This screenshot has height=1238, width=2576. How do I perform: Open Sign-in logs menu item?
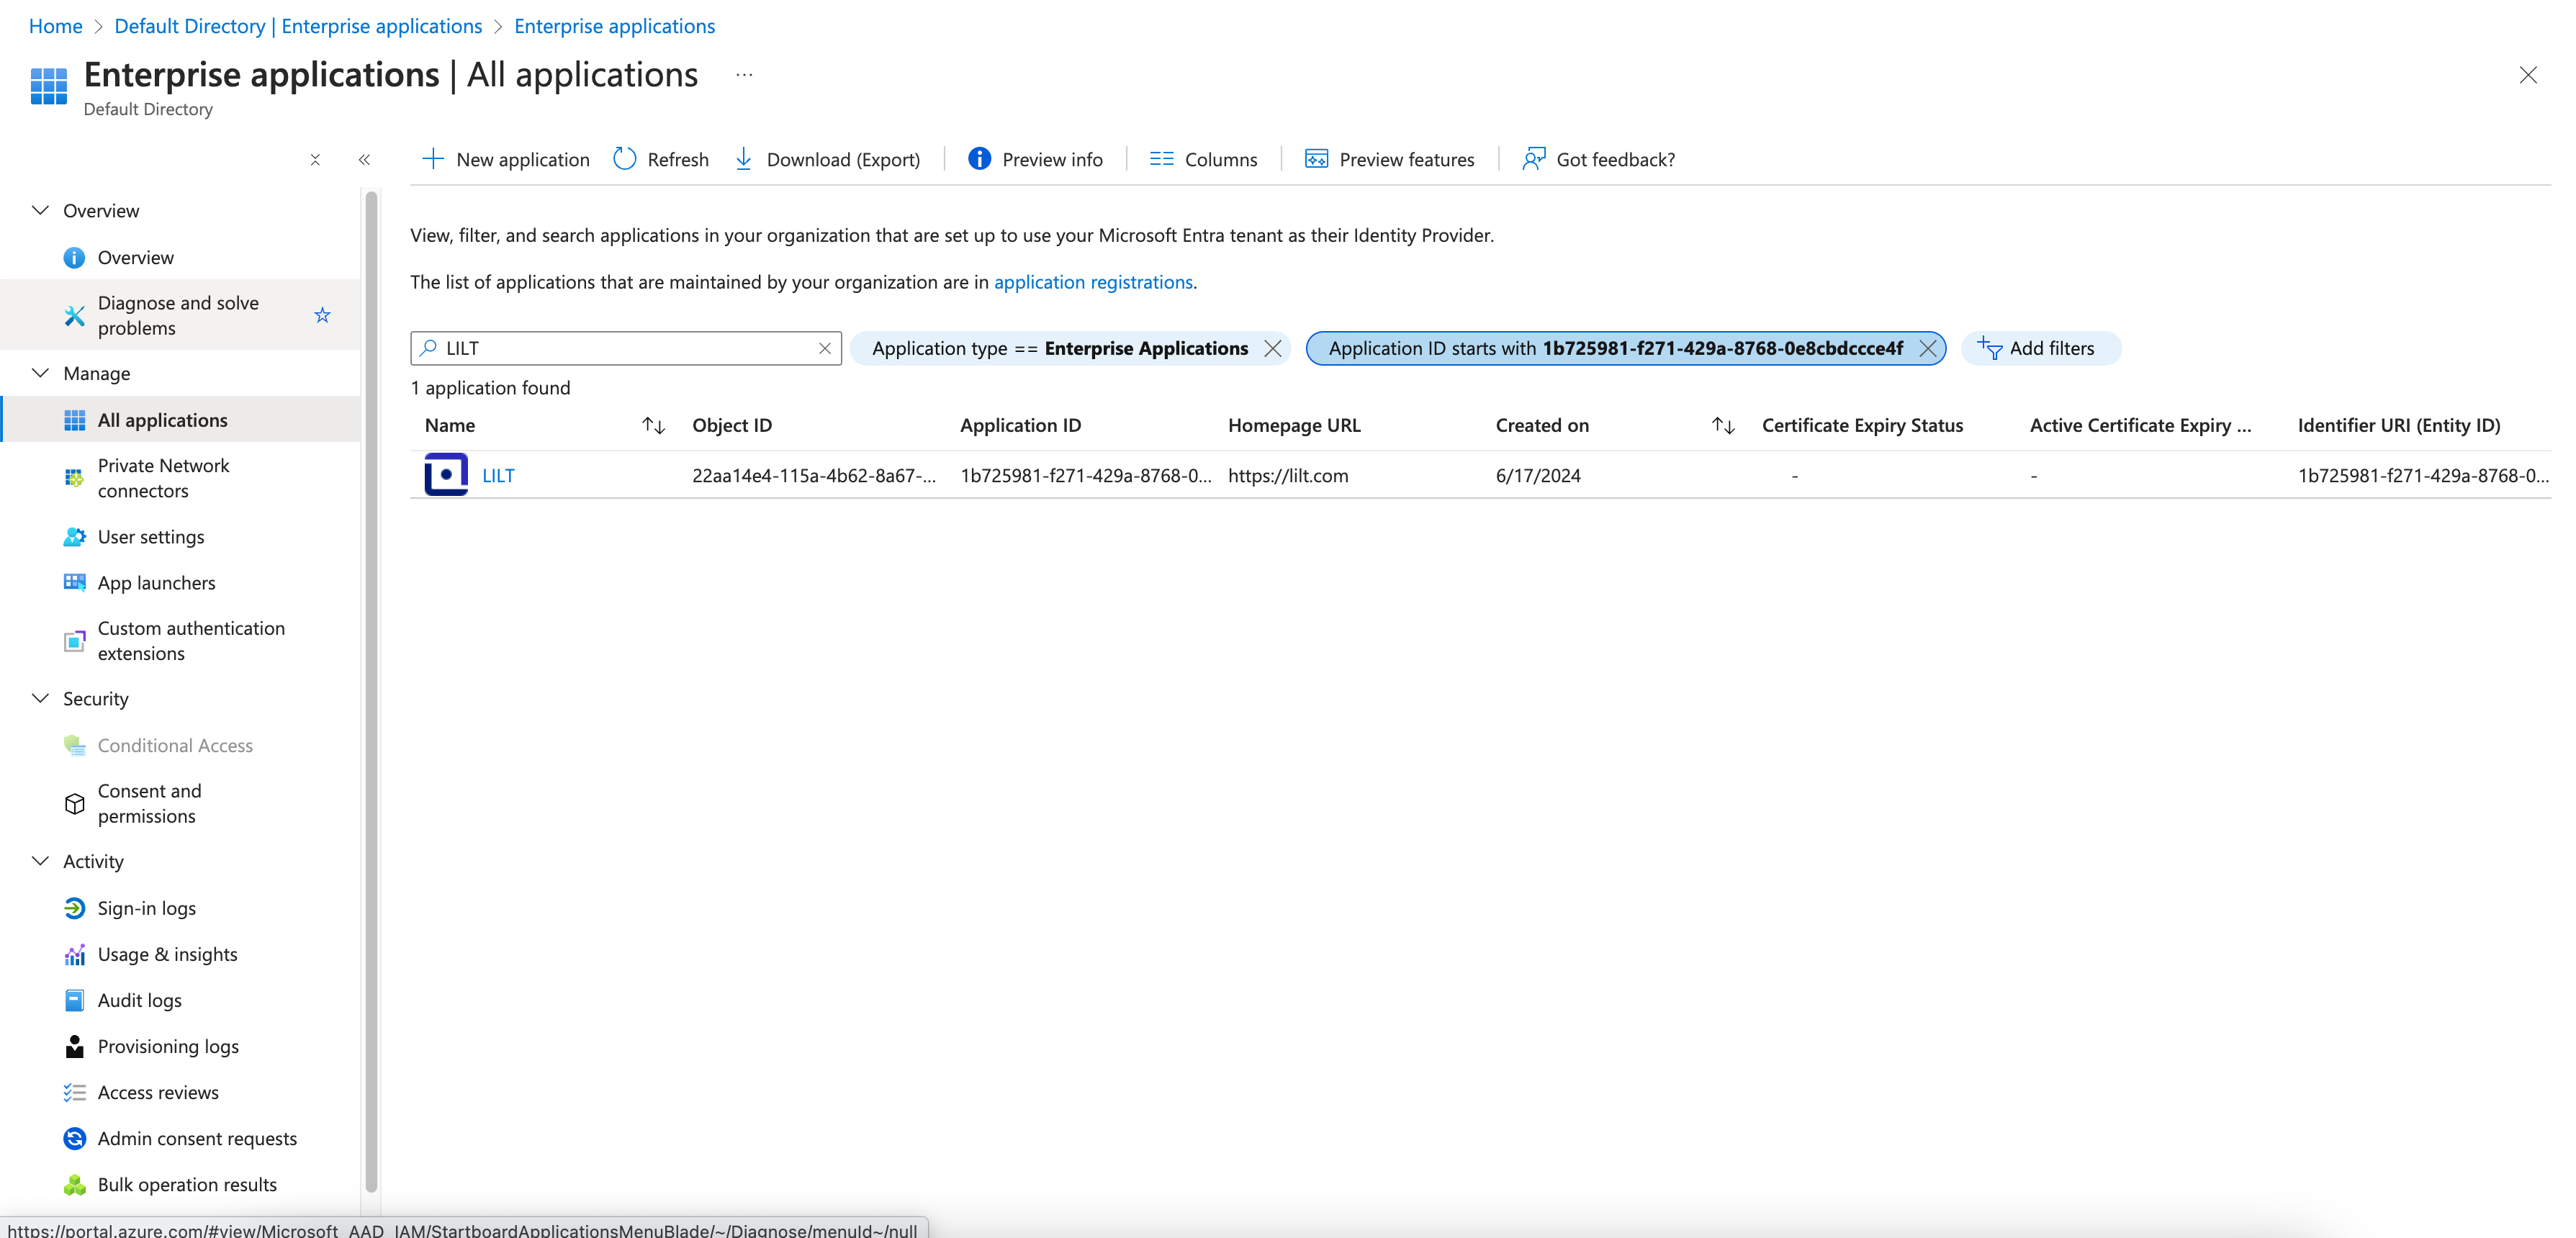(x=146, y=908)
